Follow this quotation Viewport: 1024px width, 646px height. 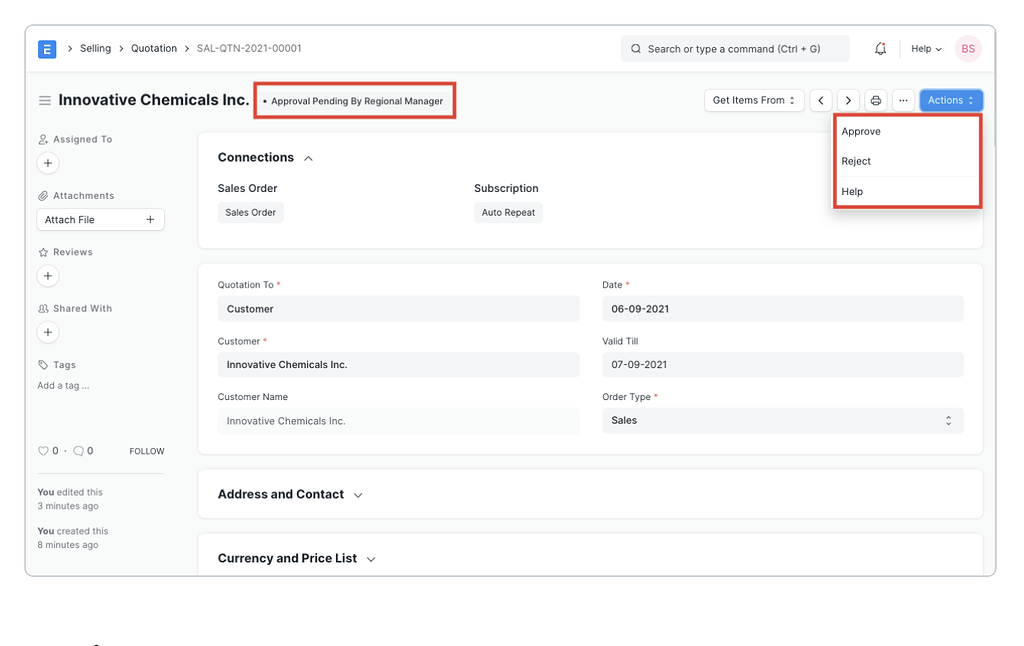[146, 451]
